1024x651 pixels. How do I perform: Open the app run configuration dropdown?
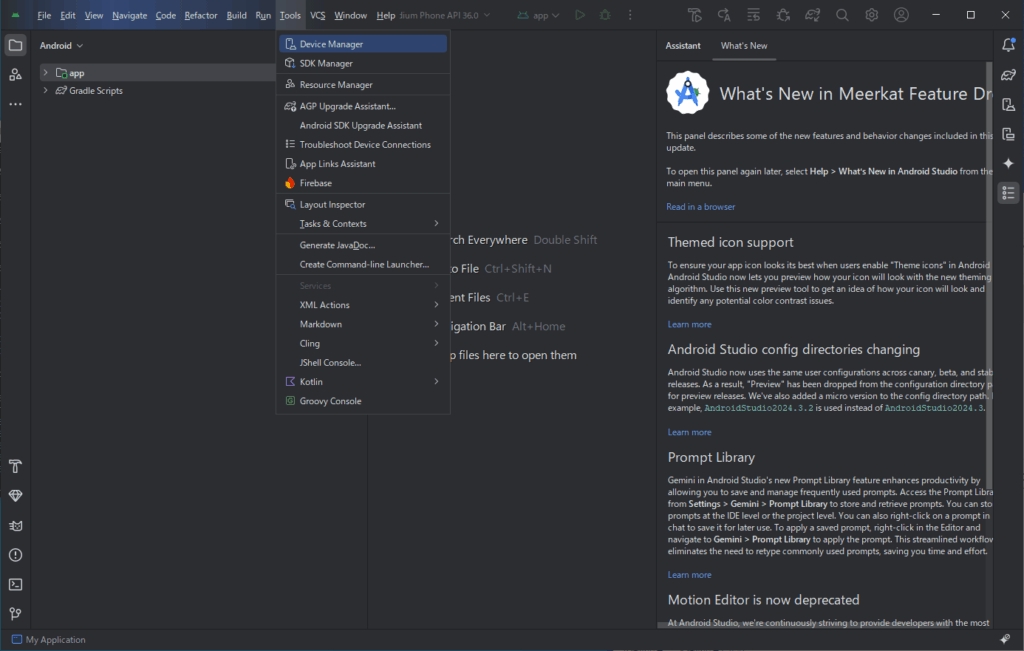click(539, 15)
